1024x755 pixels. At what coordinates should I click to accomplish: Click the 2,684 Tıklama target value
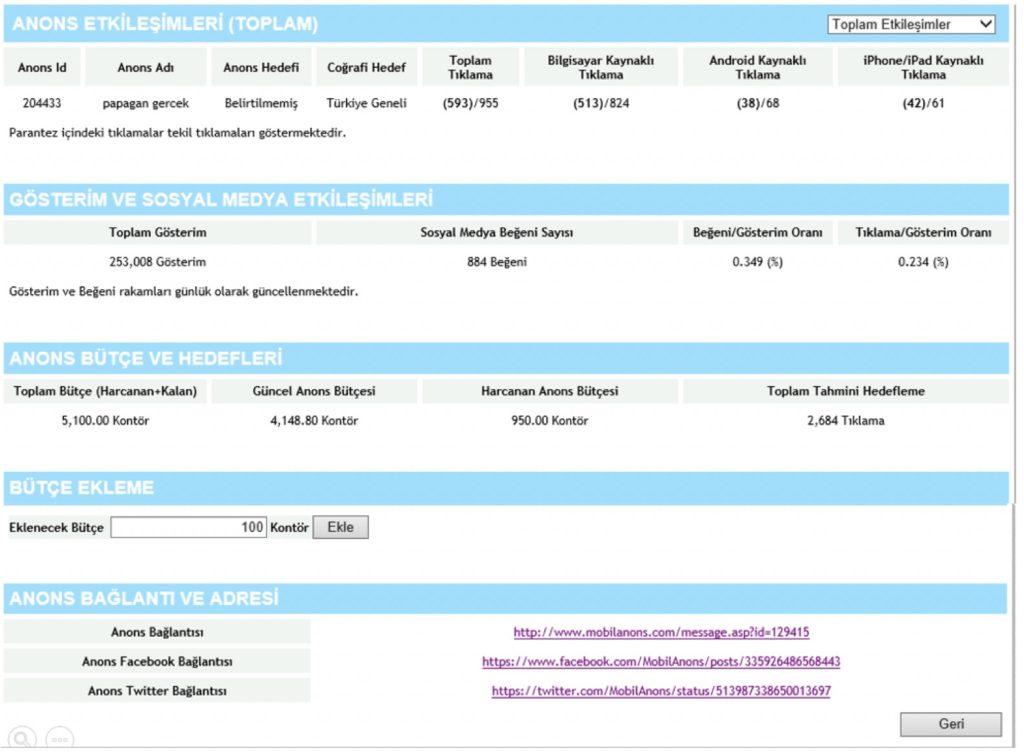click(x=845, y=421)
